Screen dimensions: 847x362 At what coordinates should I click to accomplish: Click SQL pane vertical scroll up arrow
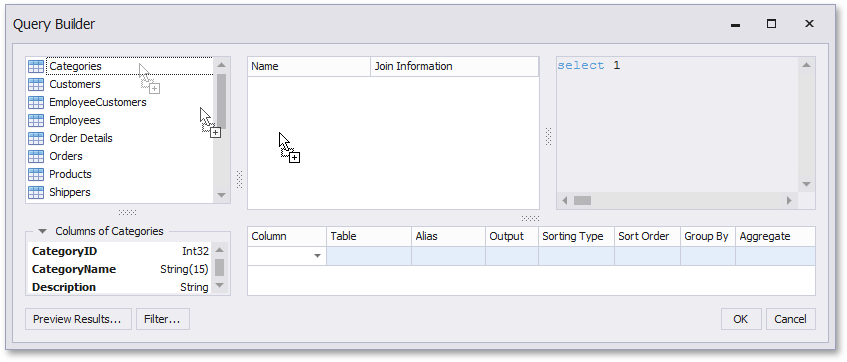click(806, 65)
